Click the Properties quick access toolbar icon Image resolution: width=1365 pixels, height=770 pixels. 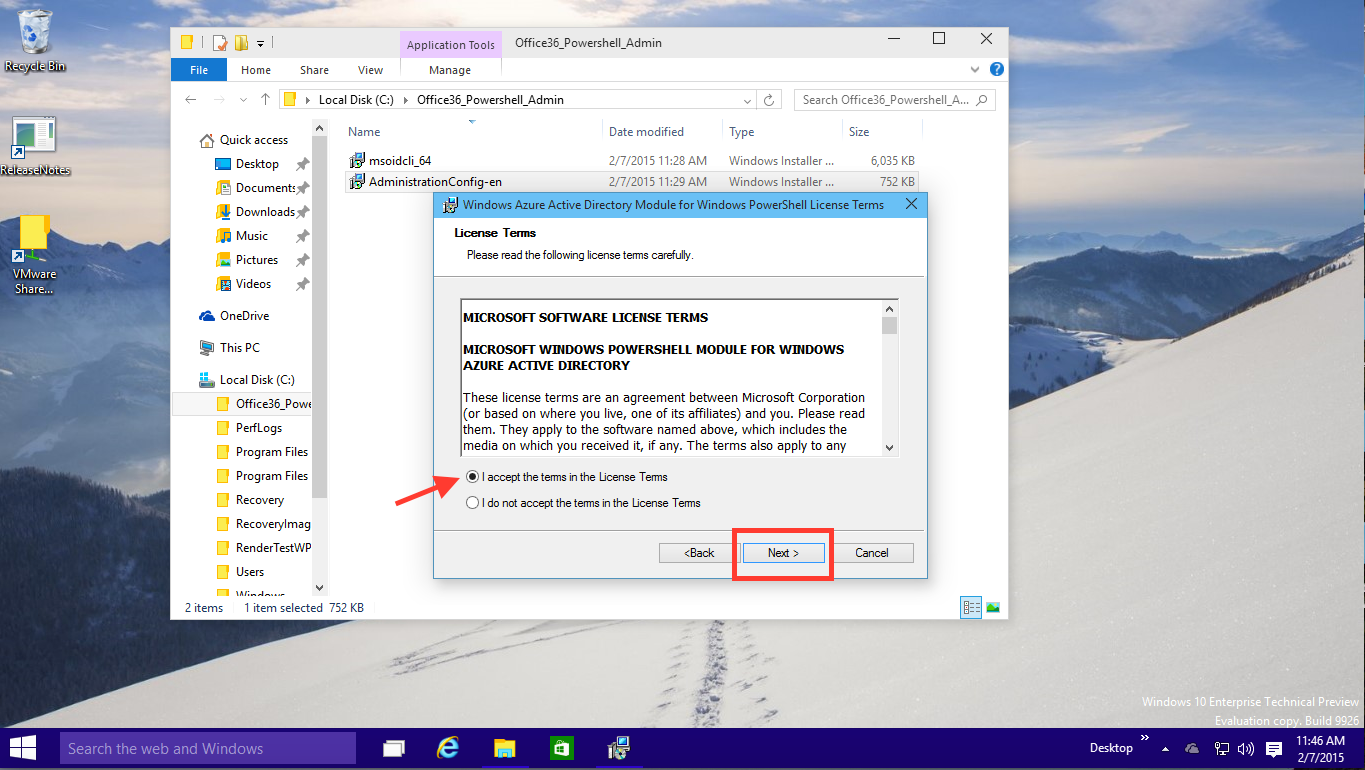coord(219,42)
